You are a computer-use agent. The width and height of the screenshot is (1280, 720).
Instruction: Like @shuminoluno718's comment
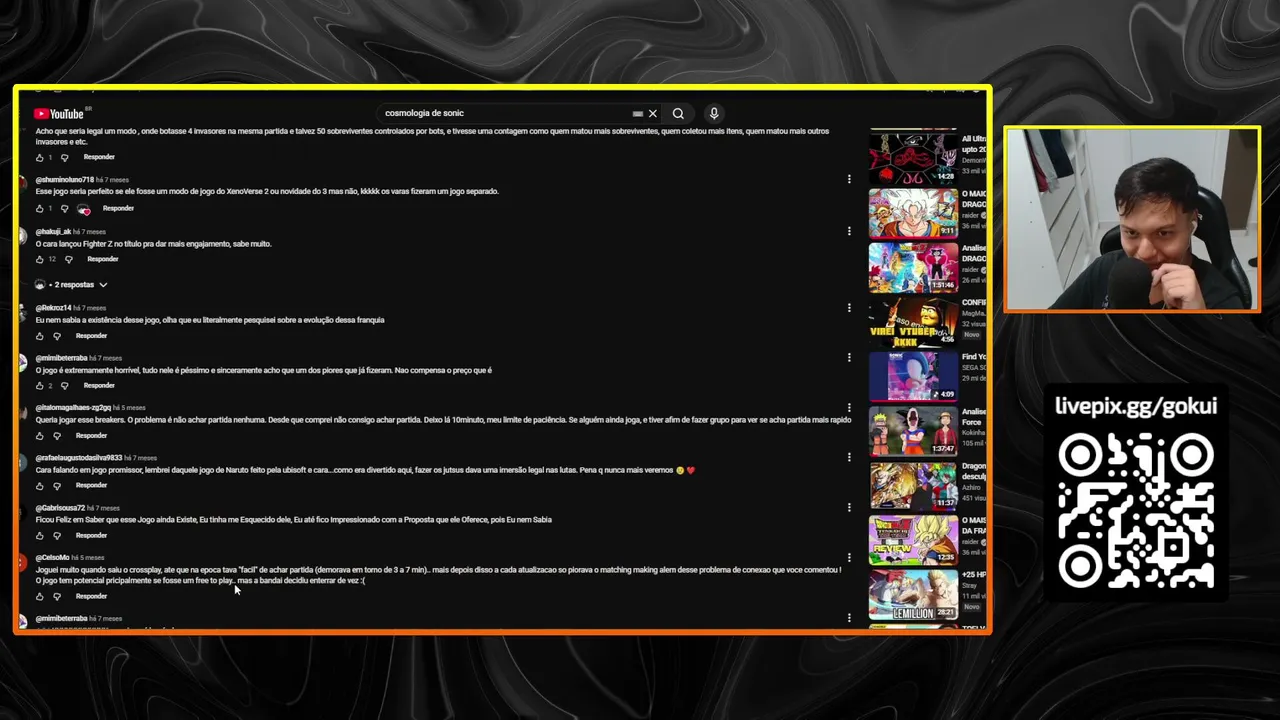(x=40, y=209)
